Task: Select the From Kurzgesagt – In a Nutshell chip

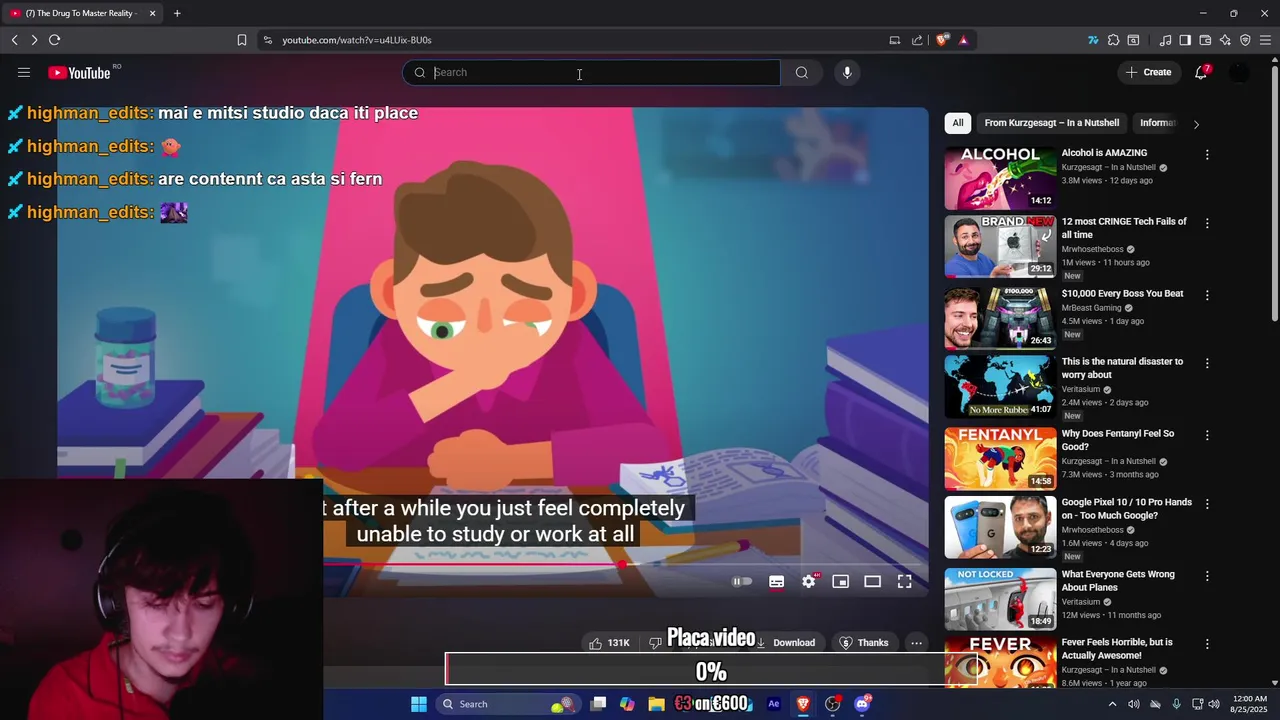Action: pyautogui.click(x=1052, y=123)
